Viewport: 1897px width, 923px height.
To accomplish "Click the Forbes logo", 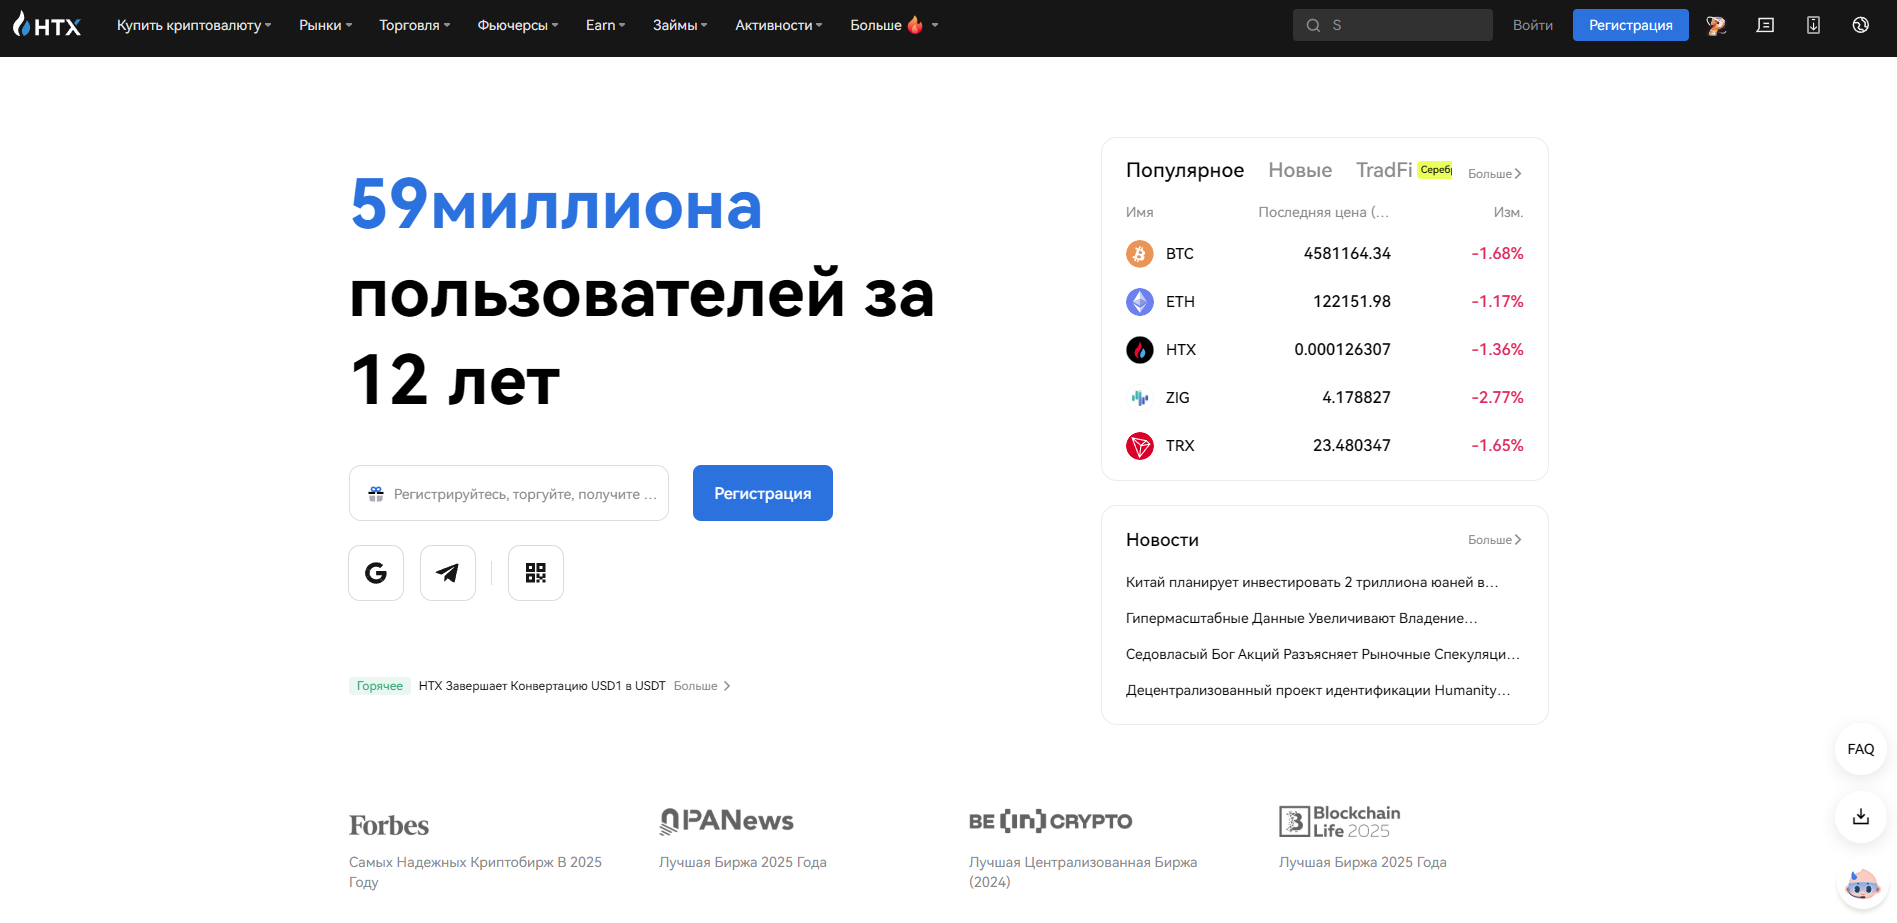I will (x=389, y=826).
